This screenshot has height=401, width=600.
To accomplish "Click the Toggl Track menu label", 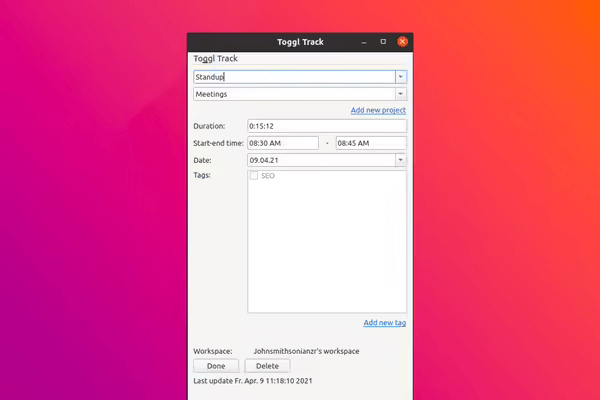I will point(215,59).
